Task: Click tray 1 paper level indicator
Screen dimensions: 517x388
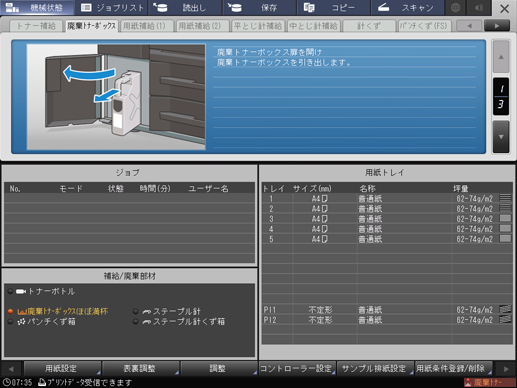Action: 505,198
